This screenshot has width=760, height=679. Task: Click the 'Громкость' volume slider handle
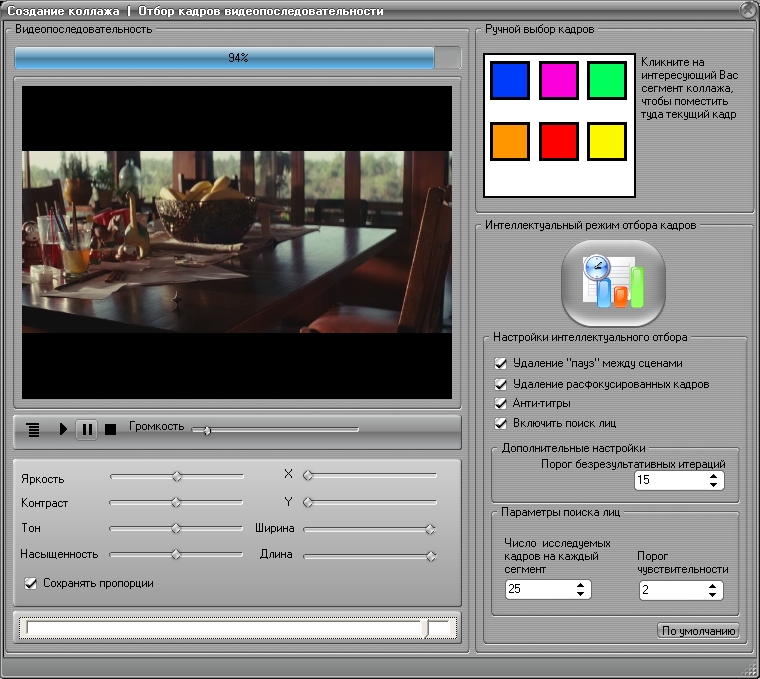(207, 430)
